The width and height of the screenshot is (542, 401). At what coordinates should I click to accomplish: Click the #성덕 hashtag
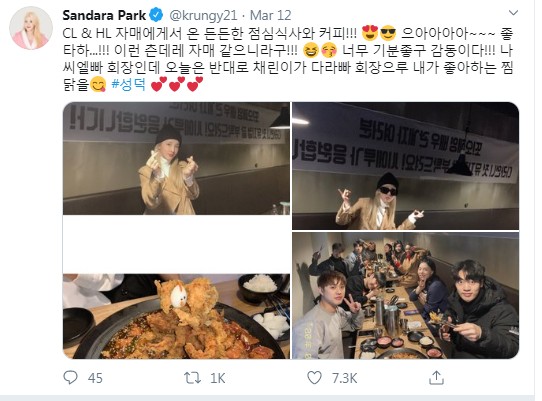click(129, 84)
